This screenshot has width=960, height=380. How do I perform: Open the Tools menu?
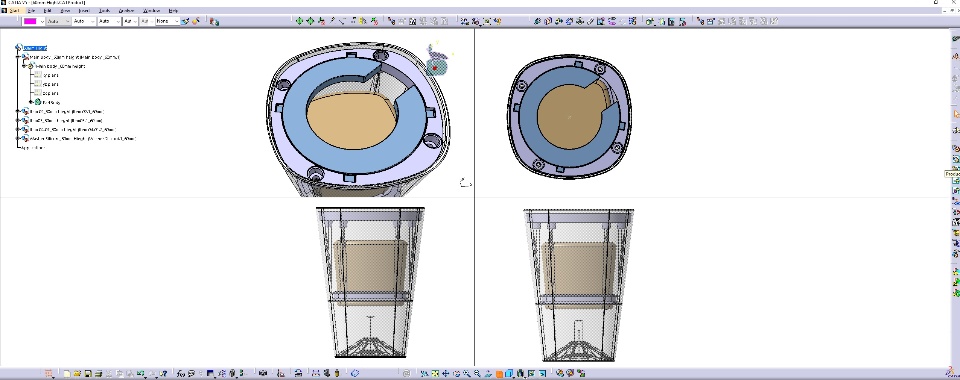104,11
